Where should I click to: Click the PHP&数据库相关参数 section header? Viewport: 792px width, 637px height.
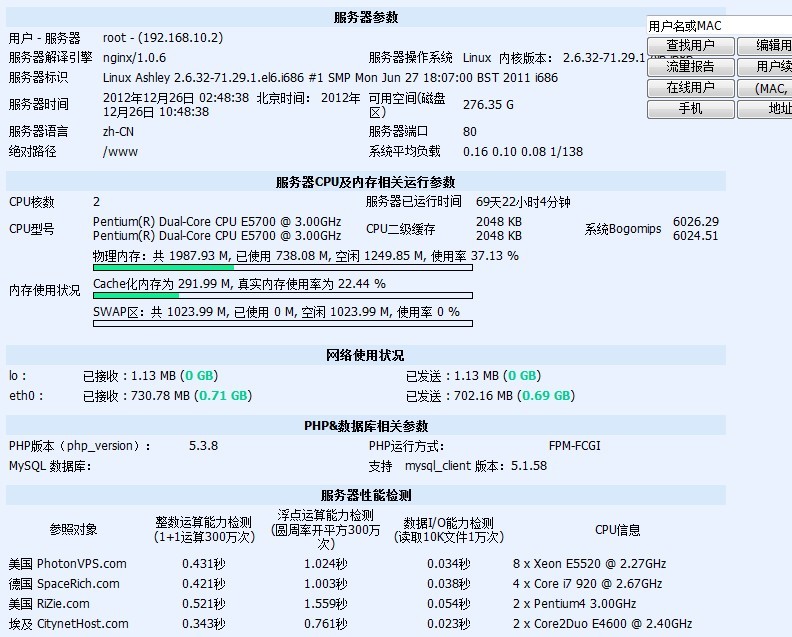pos(365,425)
